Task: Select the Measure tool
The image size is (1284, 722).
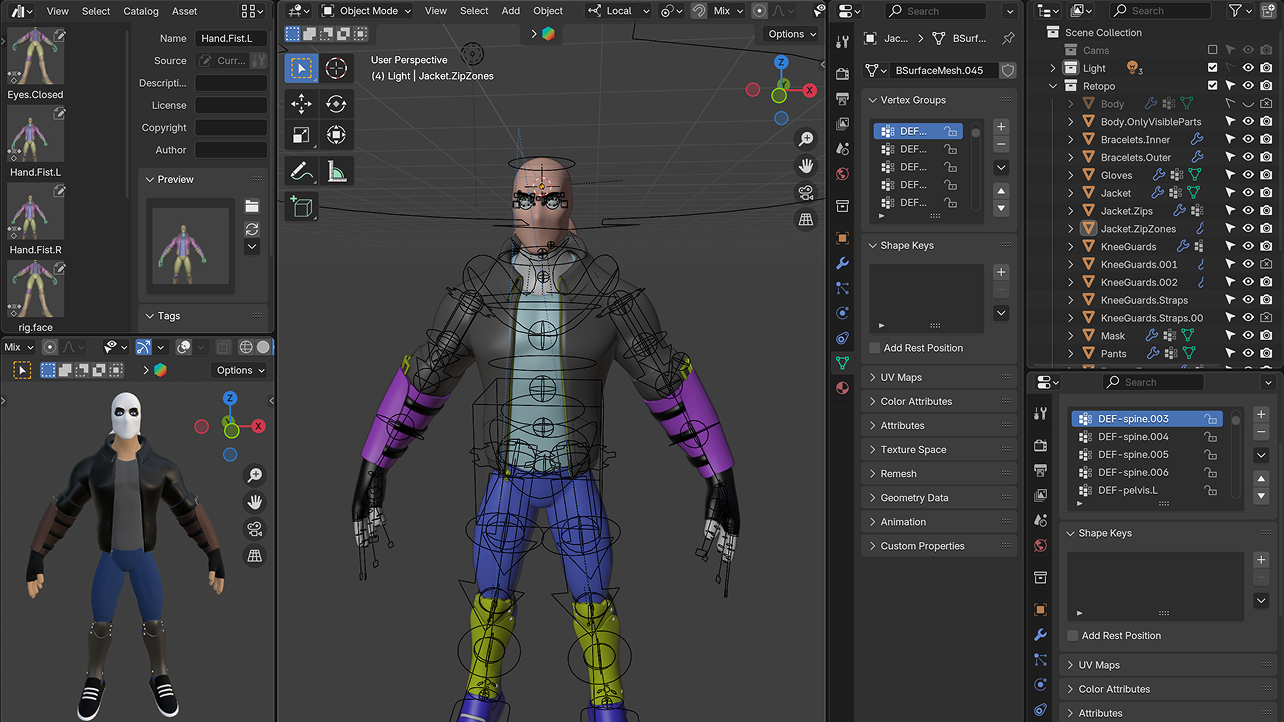Action: coord(336,172)
